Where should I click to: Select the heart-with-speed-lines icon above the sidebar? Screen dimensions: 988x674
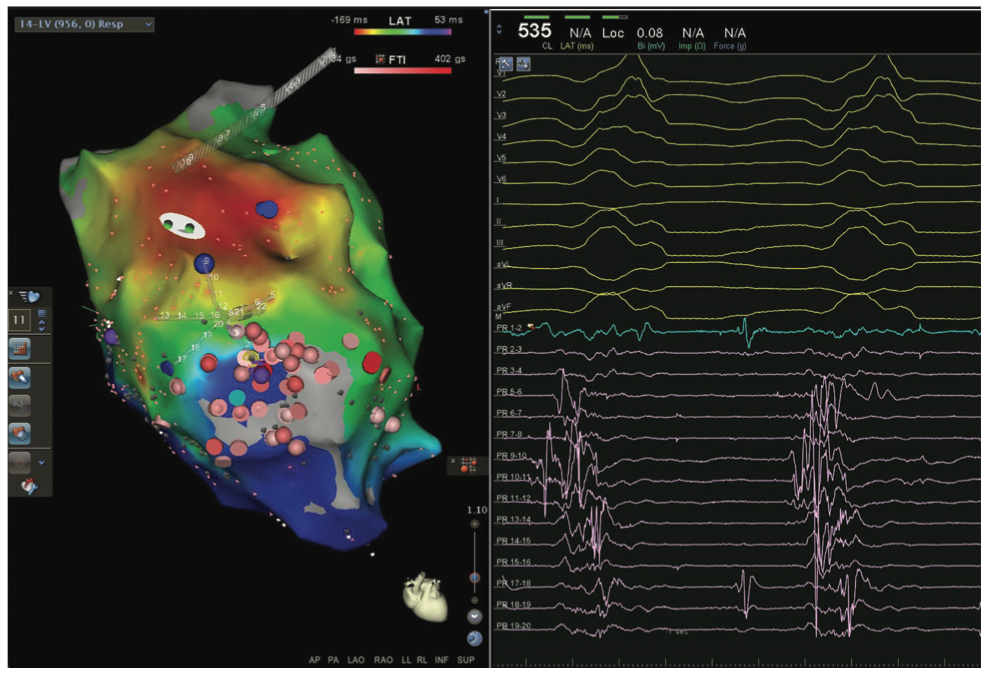(31, 295)
